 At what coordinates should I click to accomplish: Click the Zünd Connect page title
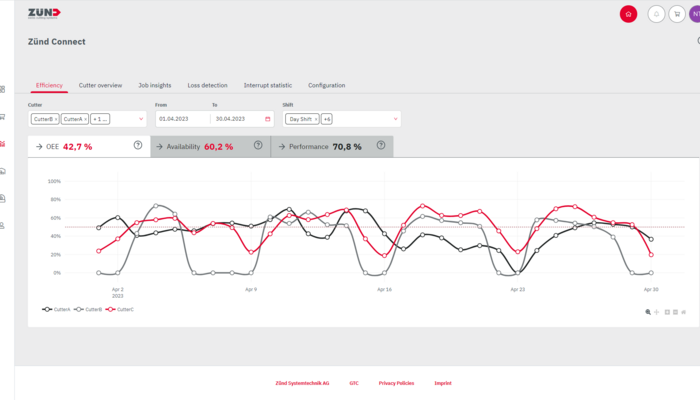57,42
